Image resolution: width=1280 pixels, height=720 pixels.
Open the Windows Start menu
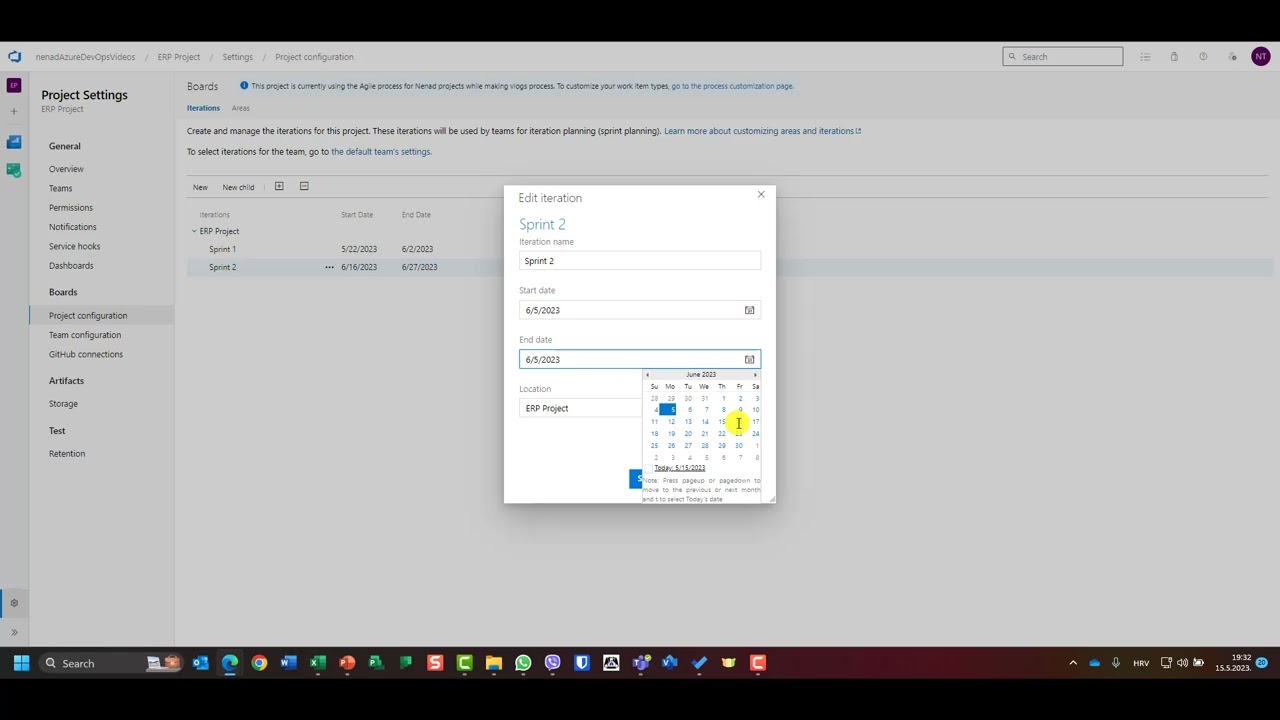coord(21,663)
